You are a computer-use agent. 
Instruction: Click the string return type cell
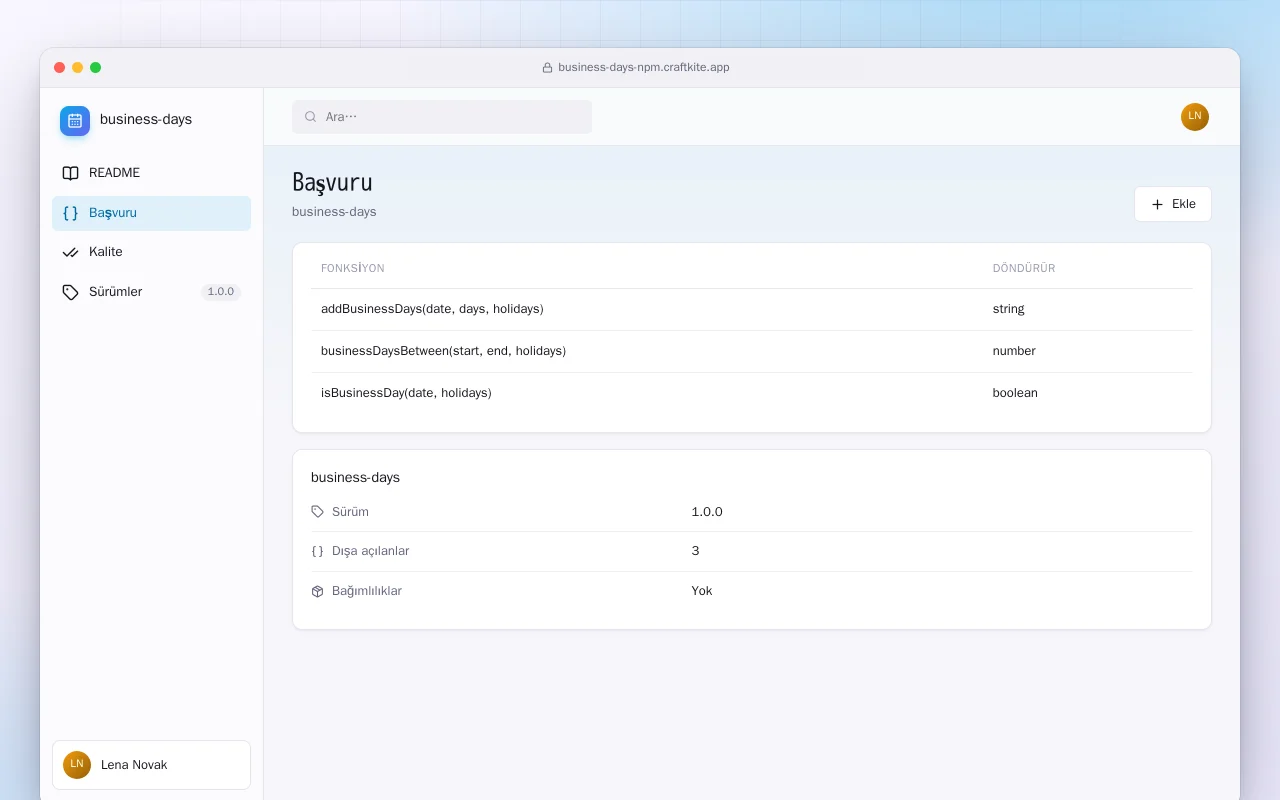pos(1008,309)
